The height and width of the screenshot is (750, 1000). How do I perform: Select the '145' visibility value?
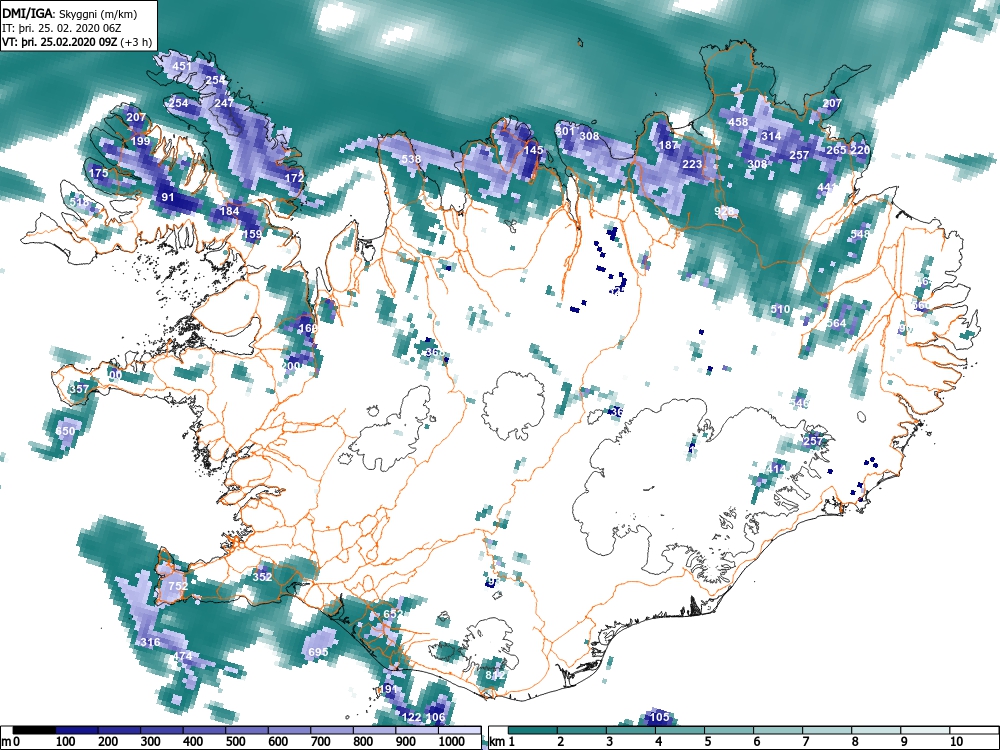533,150
